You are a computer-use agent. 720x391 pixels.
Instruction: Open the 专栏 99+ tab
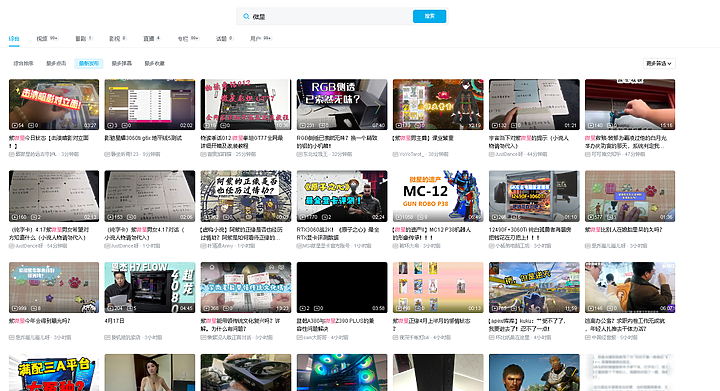(x=188, y=39)
